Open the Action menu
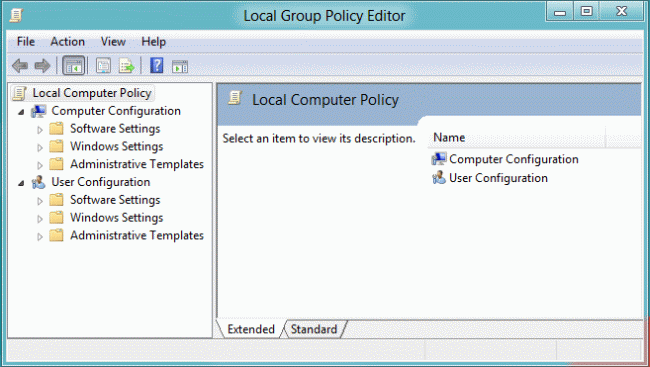 pyautogui.click(x=68, y=41)
